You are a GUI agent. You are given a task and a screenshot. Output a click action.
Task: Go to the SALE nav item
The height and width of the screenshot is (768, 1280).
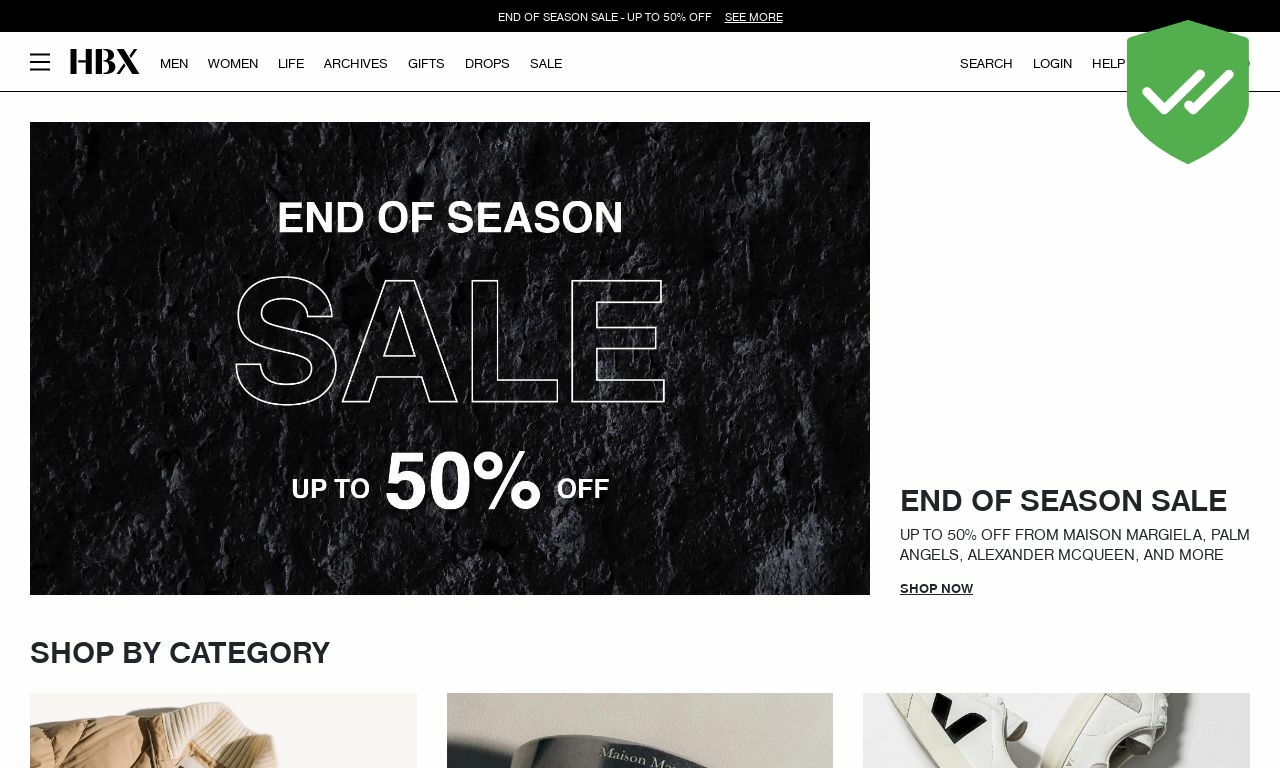point(546,63)
